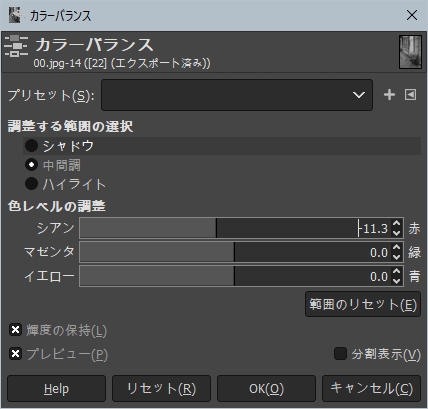Click the image thumbnail preview in the header

click(410, 52)
